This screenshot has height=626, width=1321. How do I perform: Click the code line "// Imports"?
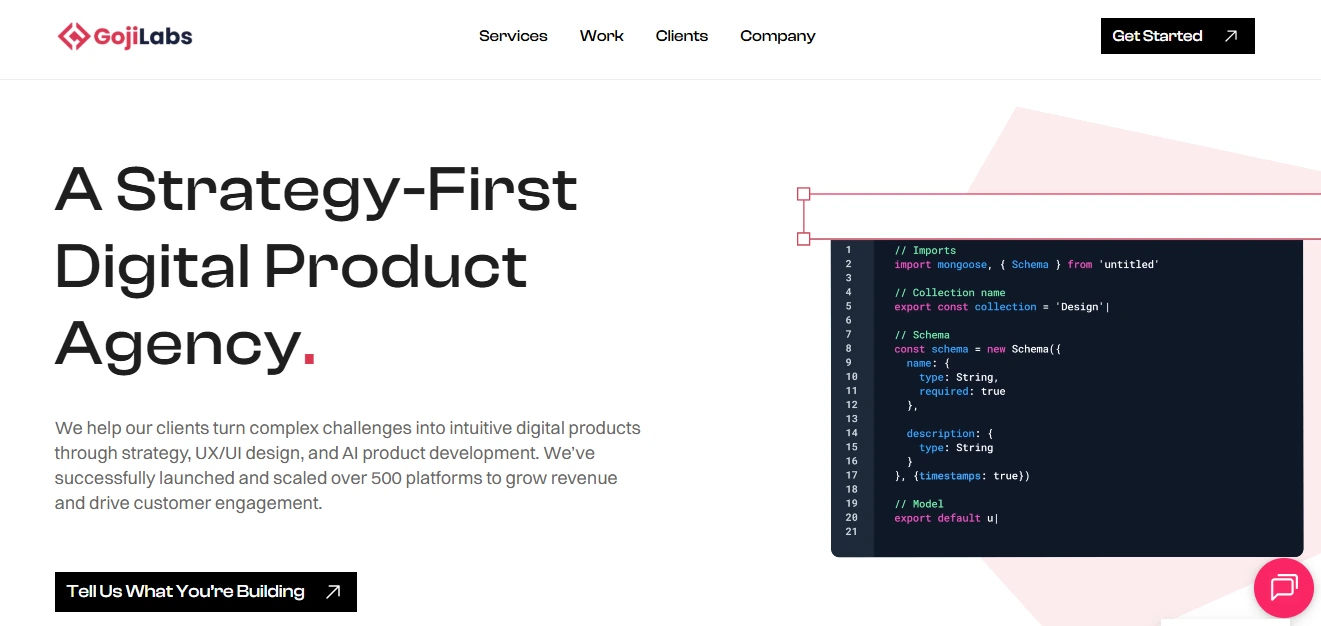pos(925,251)
